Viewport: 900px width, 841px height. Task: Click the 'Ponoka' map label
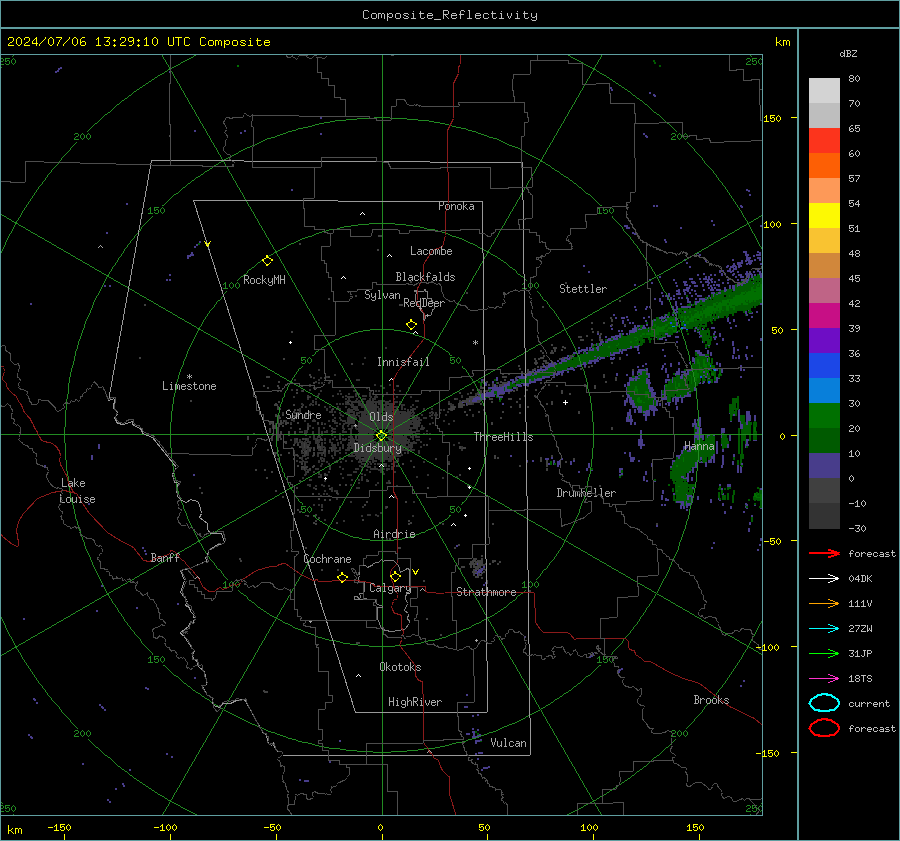click(x=456, y=206)
